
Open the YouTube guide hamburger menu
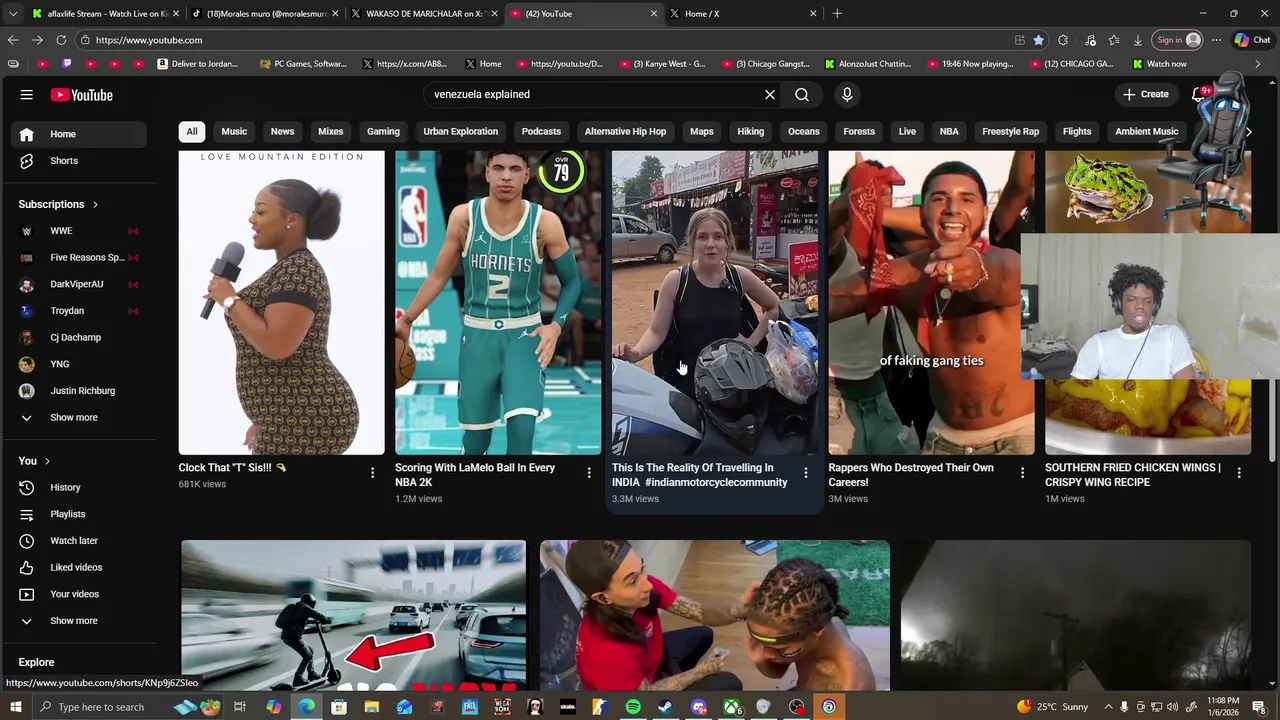[27, 95]
